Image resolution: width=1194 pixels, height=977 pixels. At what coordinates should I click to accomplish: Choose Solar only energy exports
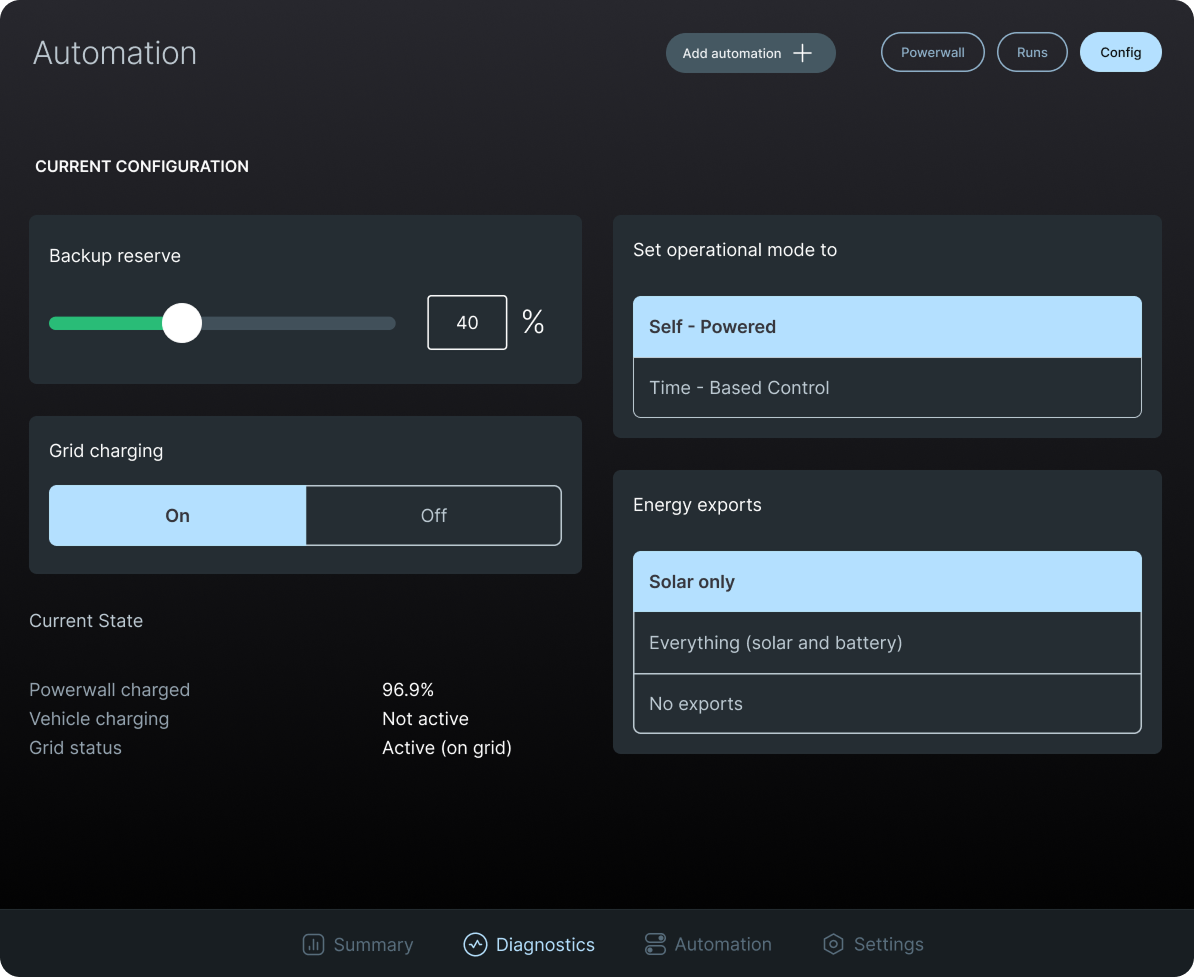(x=887, y=582)
